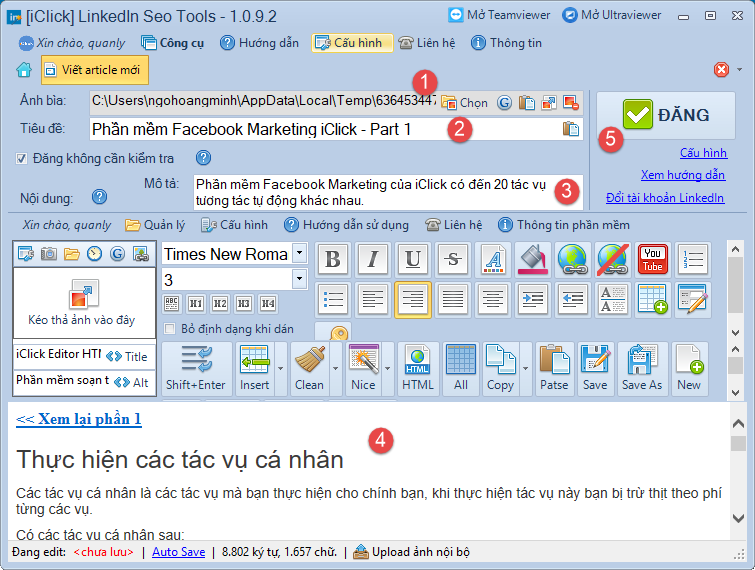Apply Bold formatting in the editor toolbar
The height and width of the screenshot is (570, 755).
point(333,259)
